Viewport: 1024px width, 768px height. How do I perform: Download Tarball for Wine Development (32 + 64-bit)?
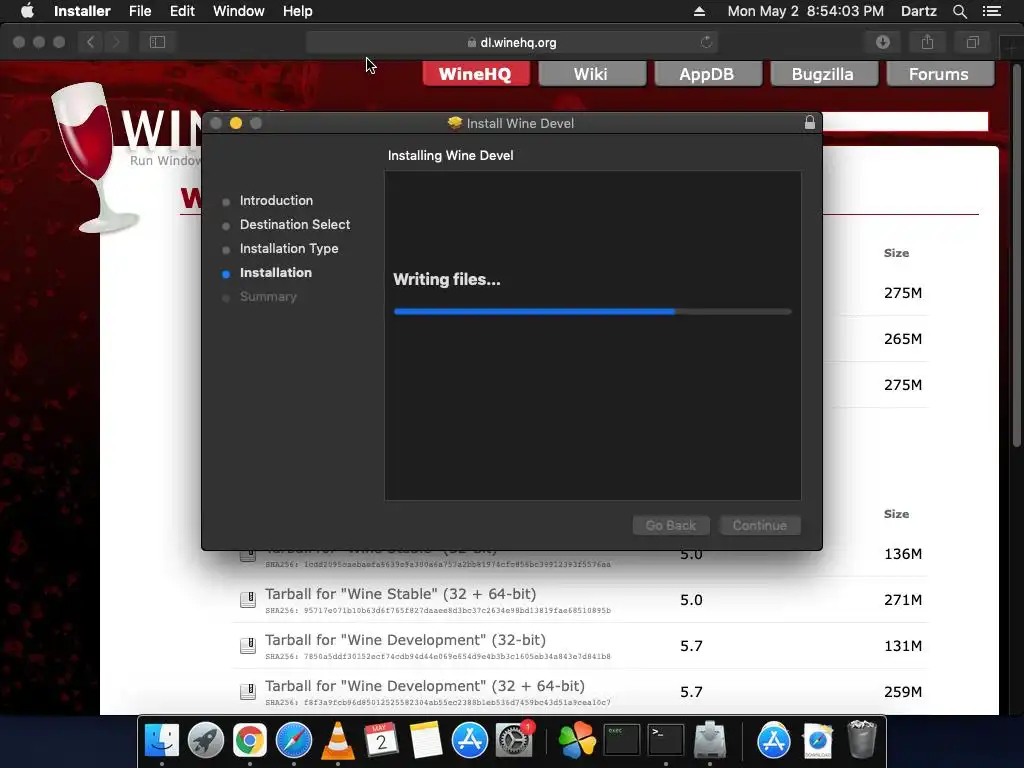(x=424, y=686)
